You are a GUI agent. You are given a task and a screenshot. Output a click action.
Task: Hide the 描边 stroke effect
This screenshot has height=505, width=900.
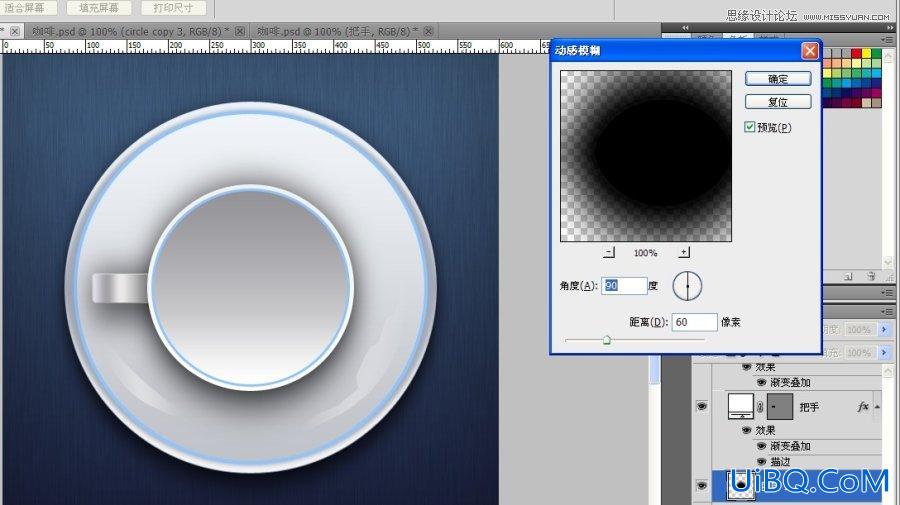762,461
